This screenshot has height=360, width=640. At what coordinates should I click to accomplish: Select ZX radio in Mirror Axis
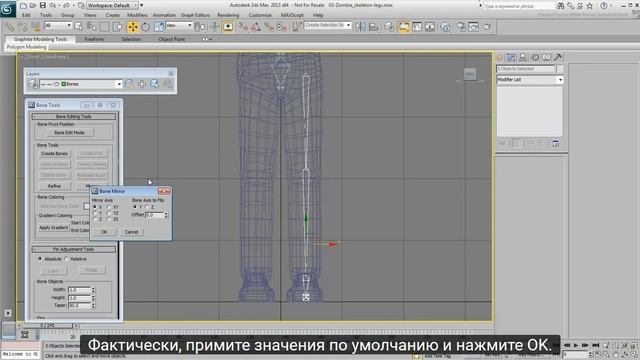[109, 219]
